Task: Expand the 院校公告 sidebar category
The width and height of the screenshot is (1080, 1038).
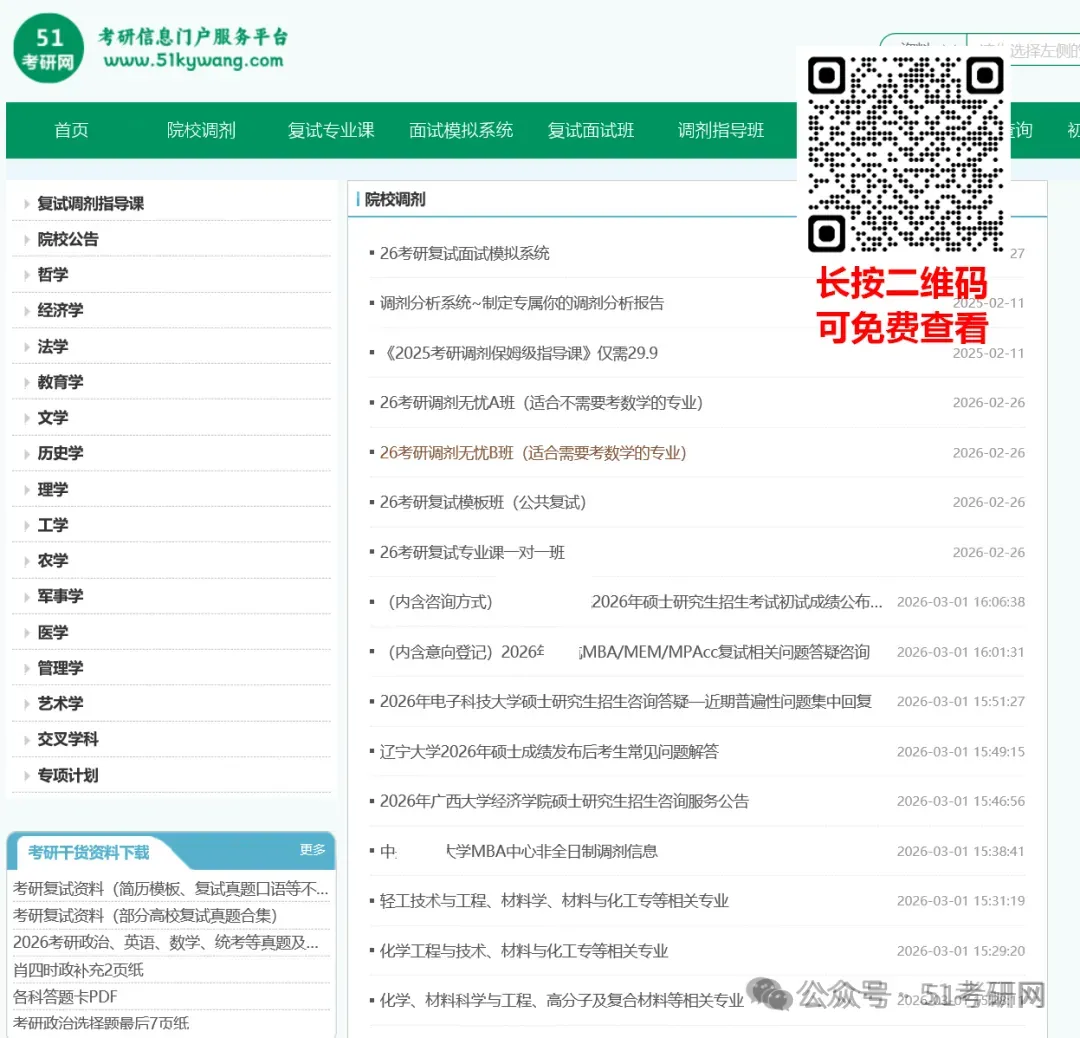Action: tap(68, 239)
